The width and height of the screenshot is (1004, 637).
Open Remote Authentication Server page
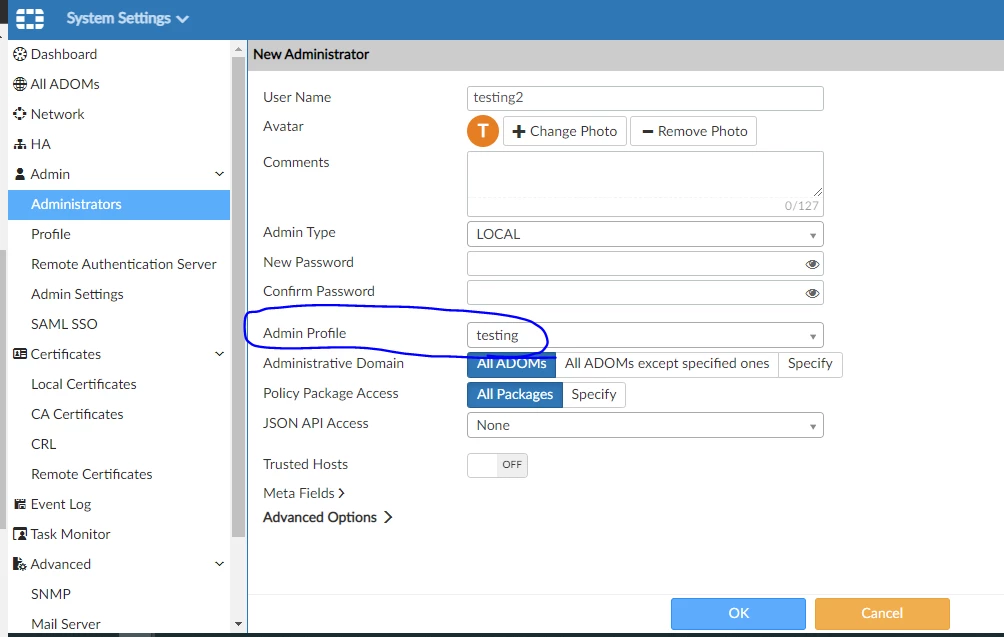point(124,264)
